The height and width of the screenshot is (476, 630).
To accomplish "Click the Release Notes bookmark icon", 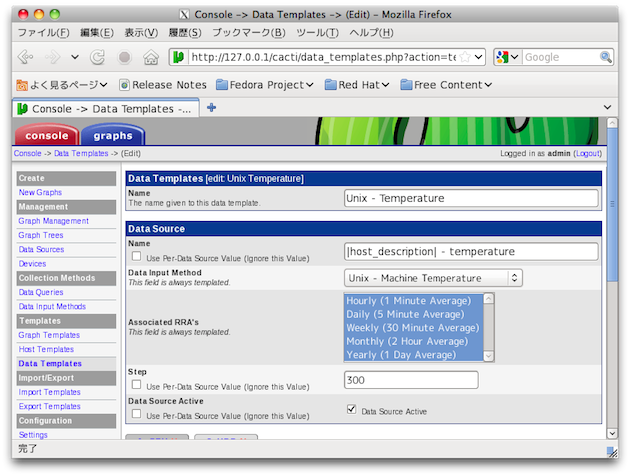I will tap(125, 85).
